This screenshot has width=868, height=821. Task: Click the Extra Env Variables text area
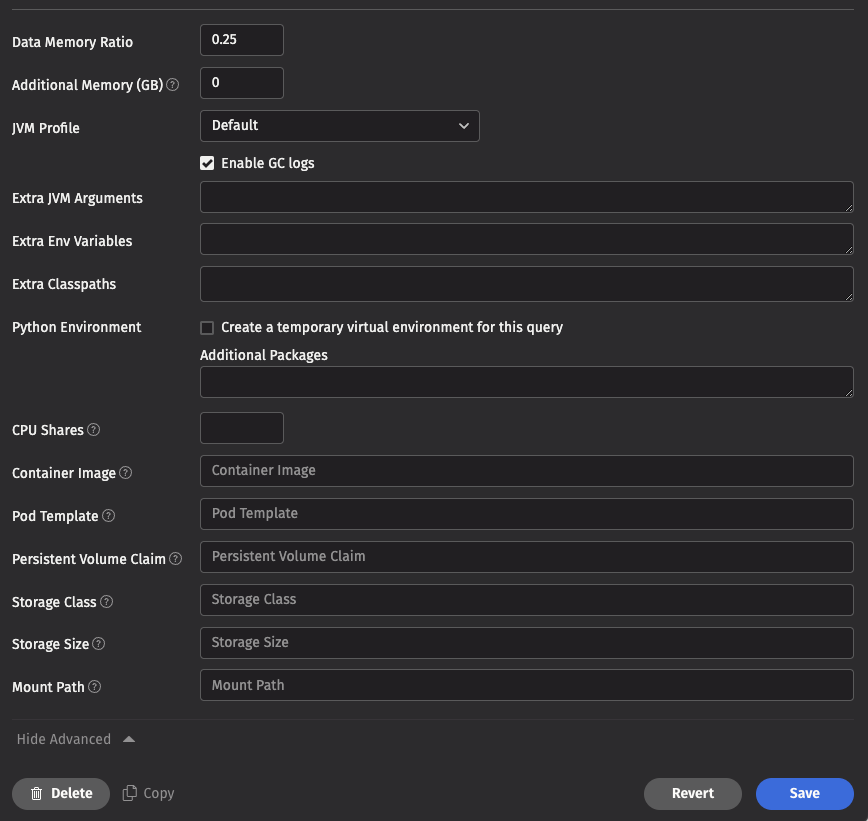coord(526,240)
